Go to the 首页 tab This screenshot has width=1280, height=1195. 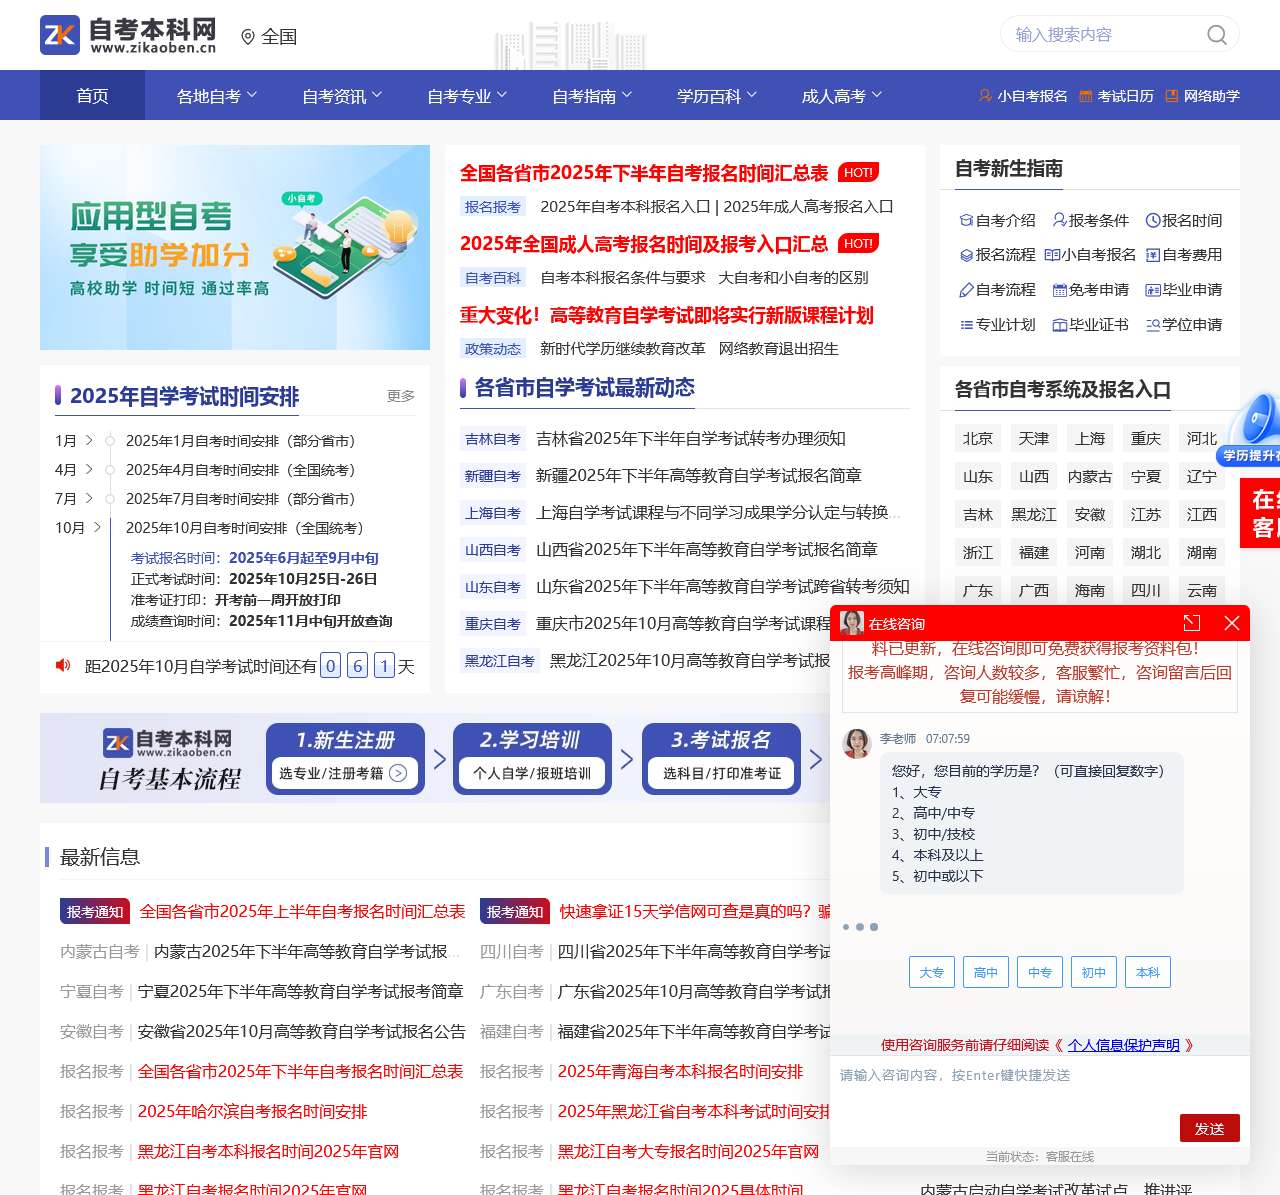92,96
